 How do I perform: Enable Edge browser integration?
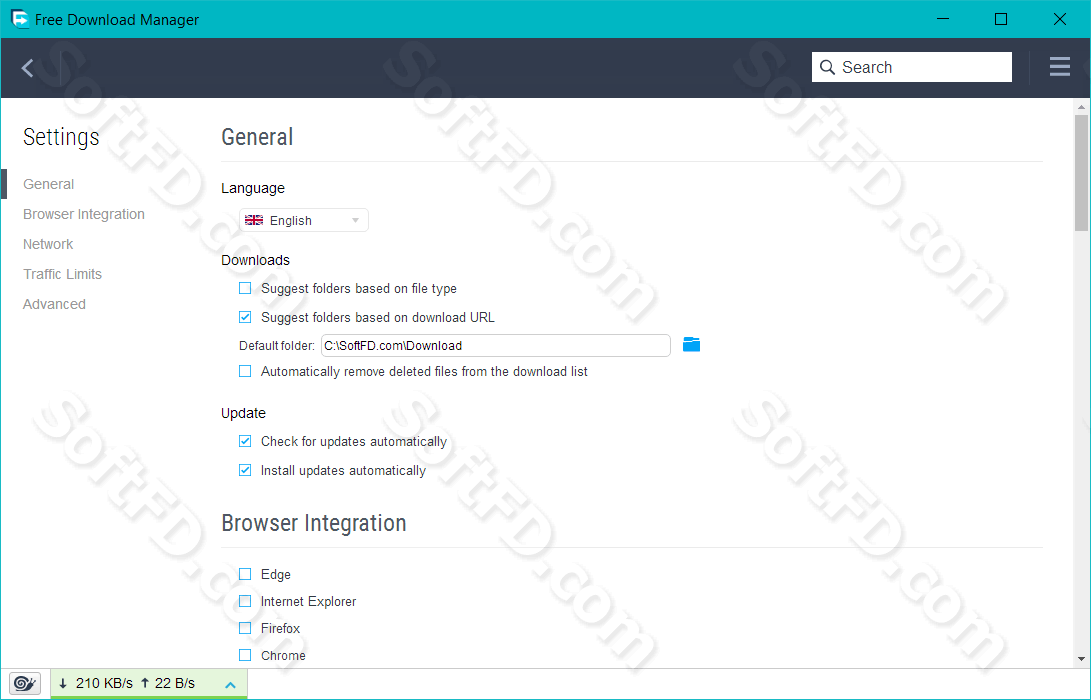click(x=245, y=574)
